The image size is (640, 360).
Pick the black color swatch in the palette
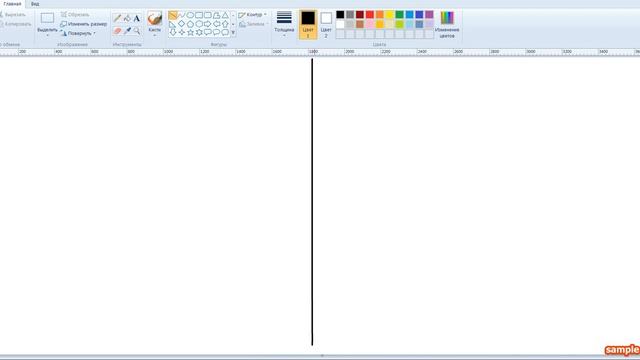[340, 15]
